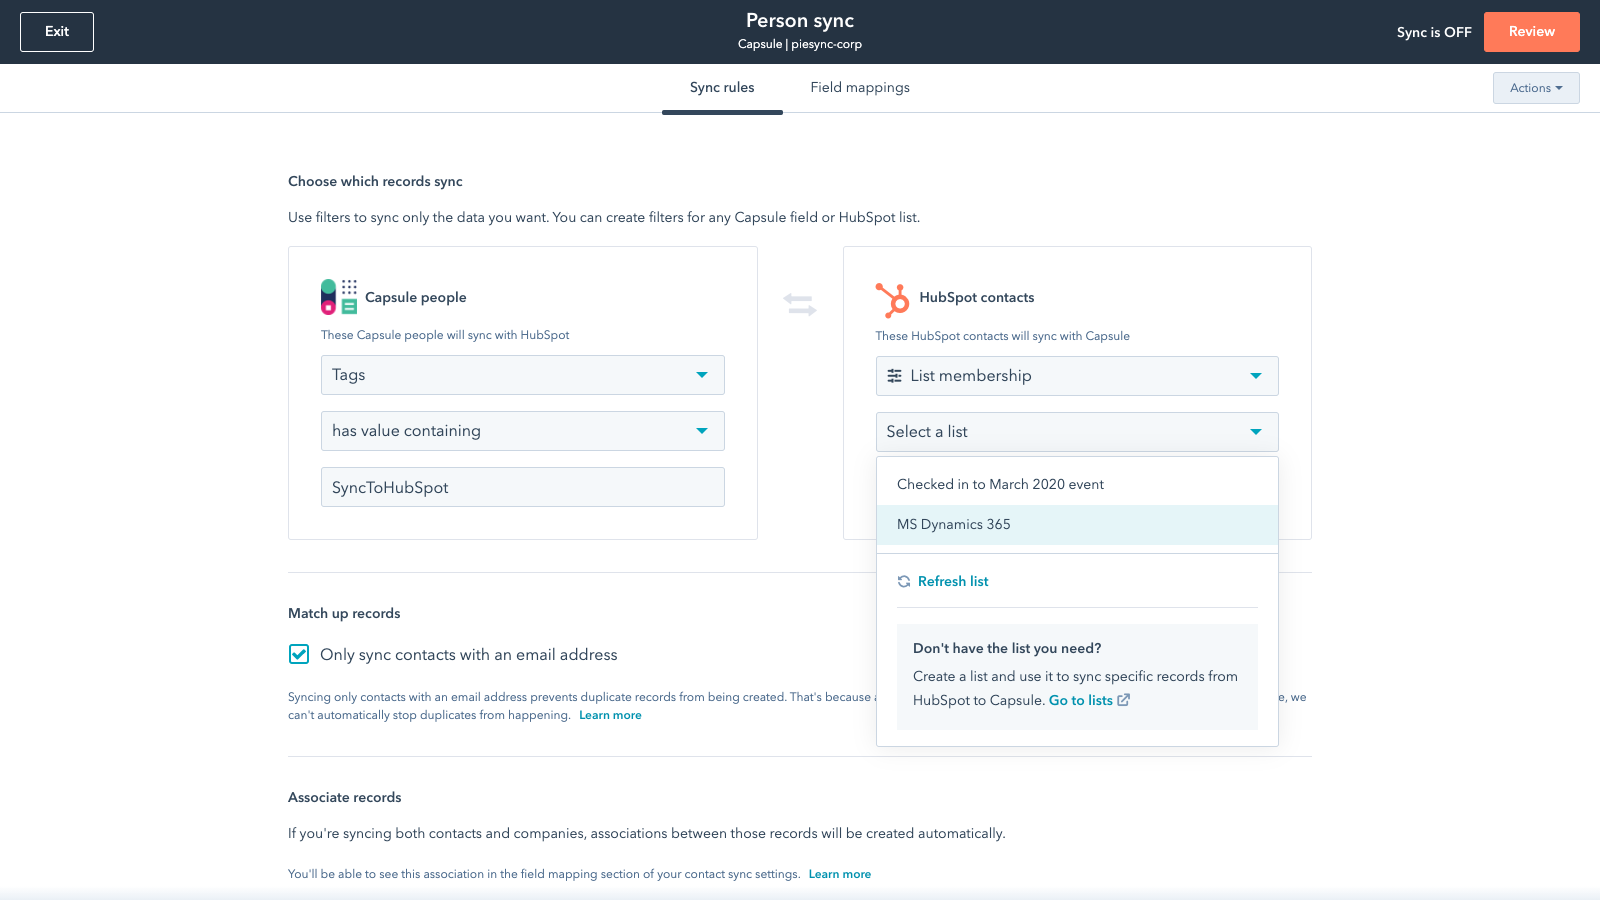Open the Tags field dropdown
1600x900 pixels.
[x=522, y=375]
